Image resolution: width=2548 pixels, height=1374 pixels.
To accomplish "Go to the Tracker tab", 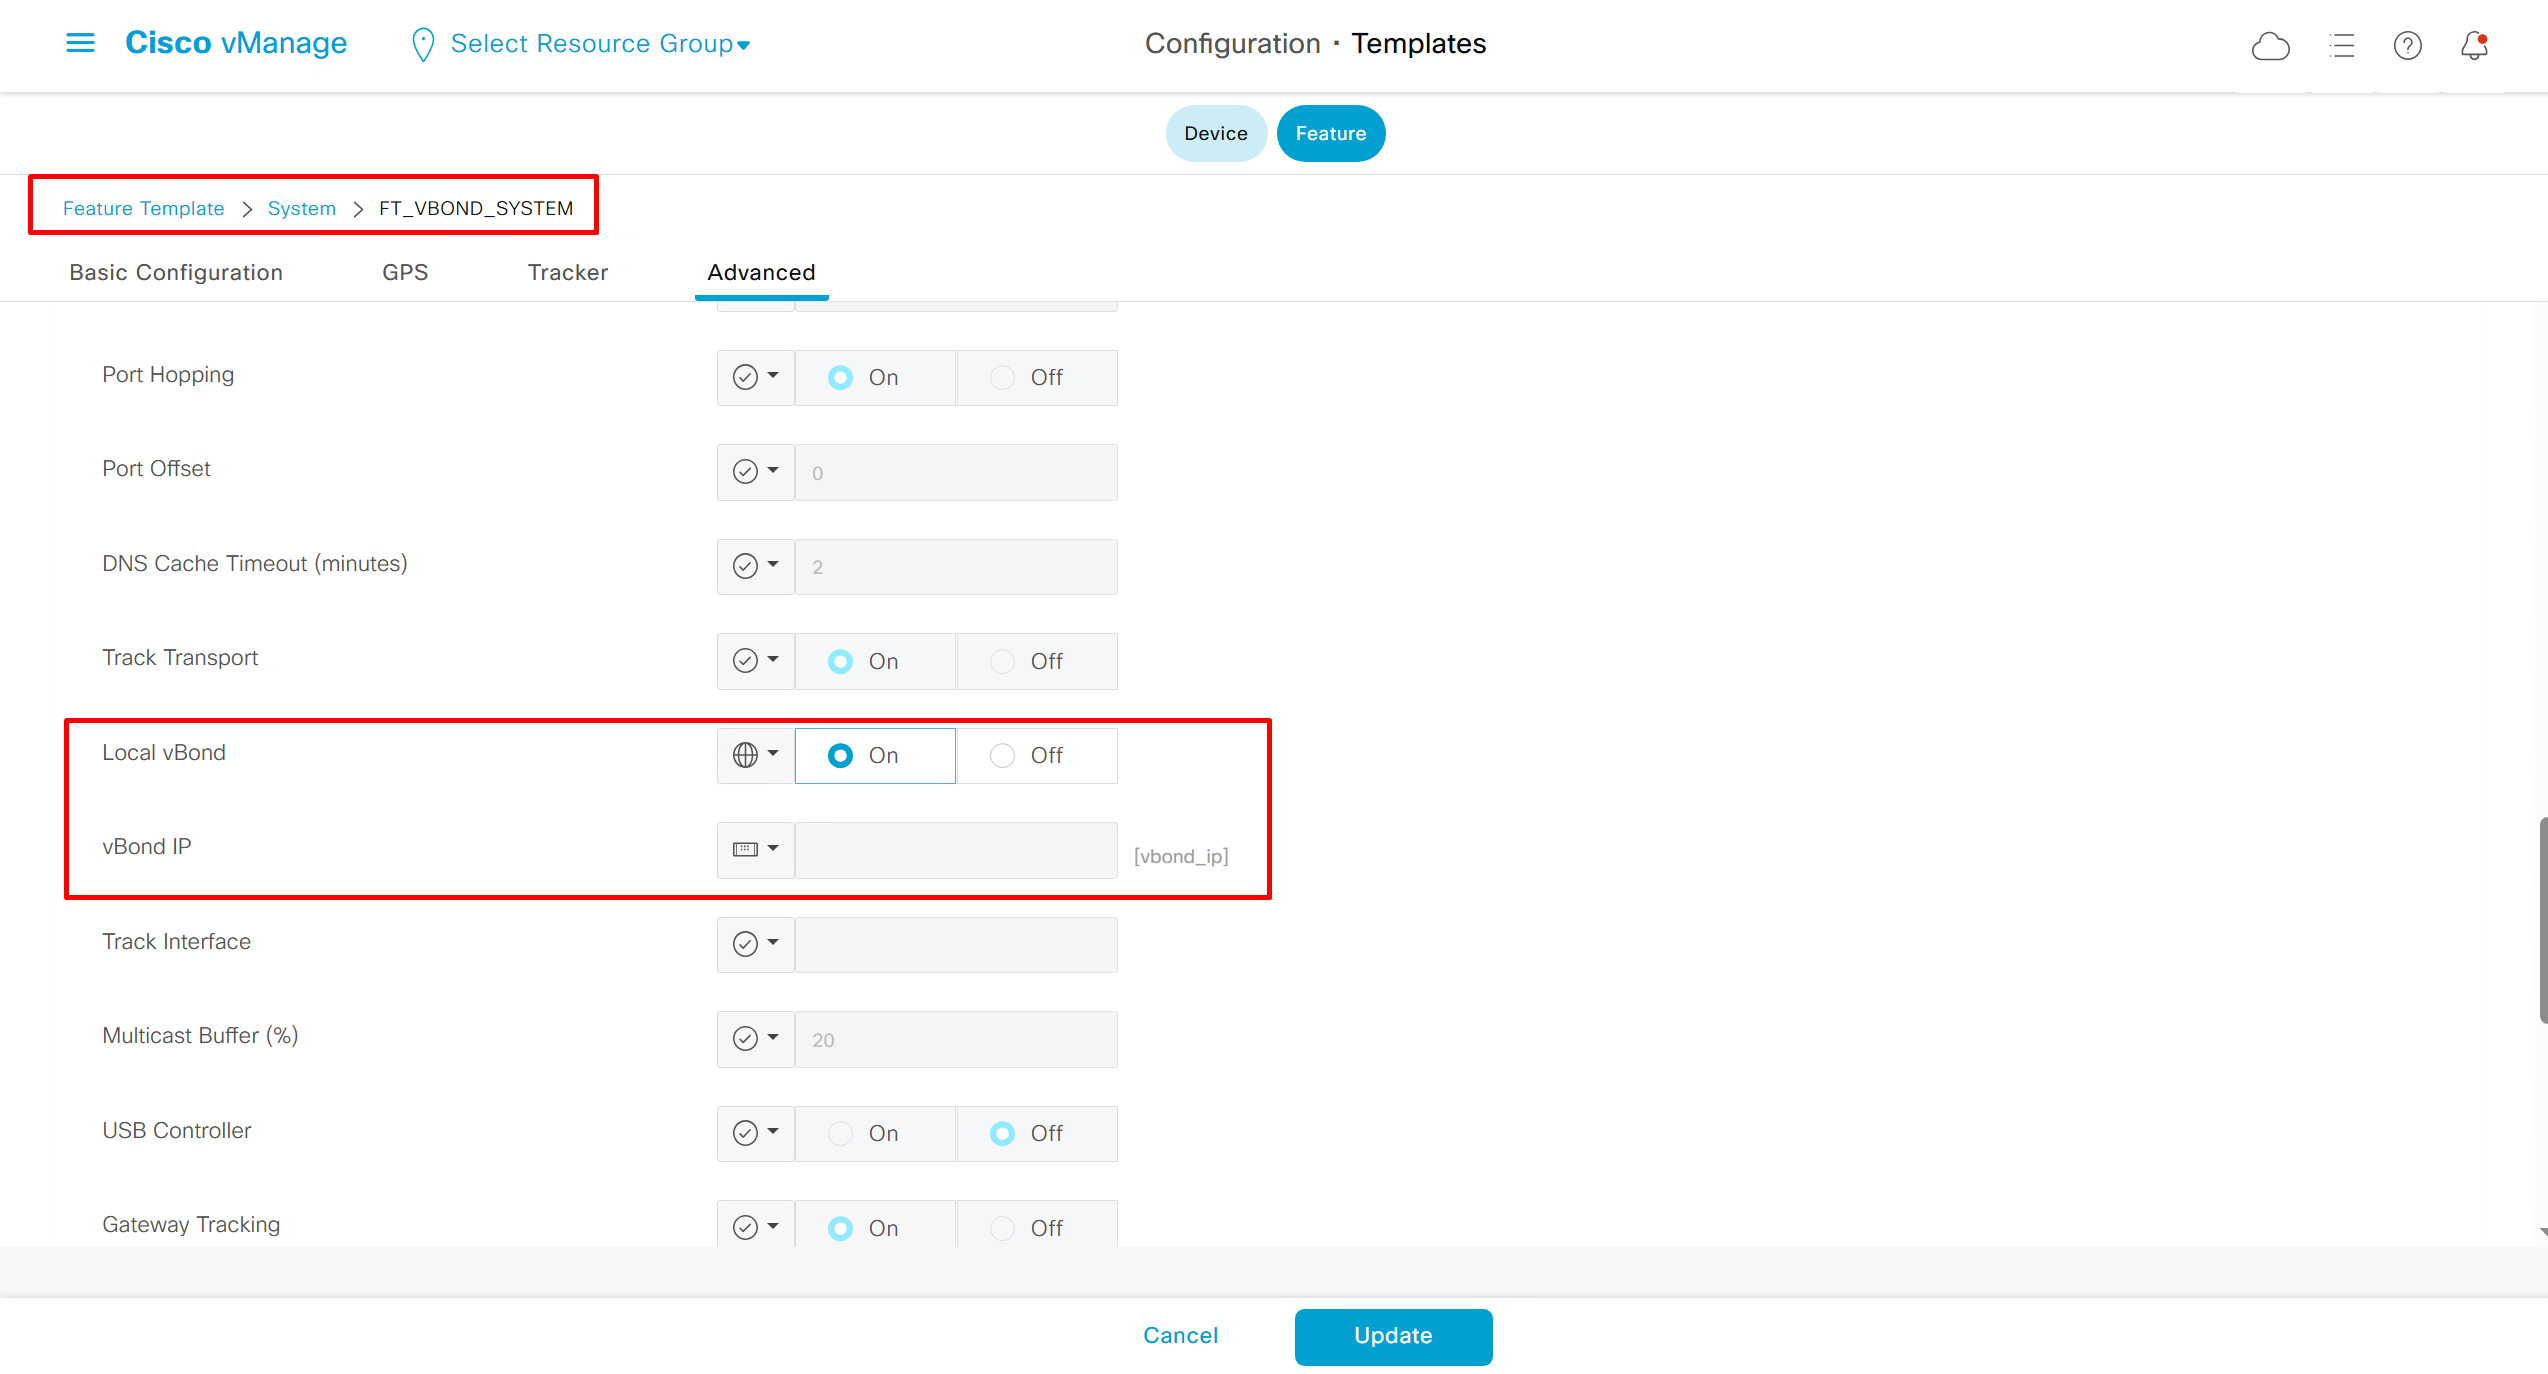I will [567, 272].
